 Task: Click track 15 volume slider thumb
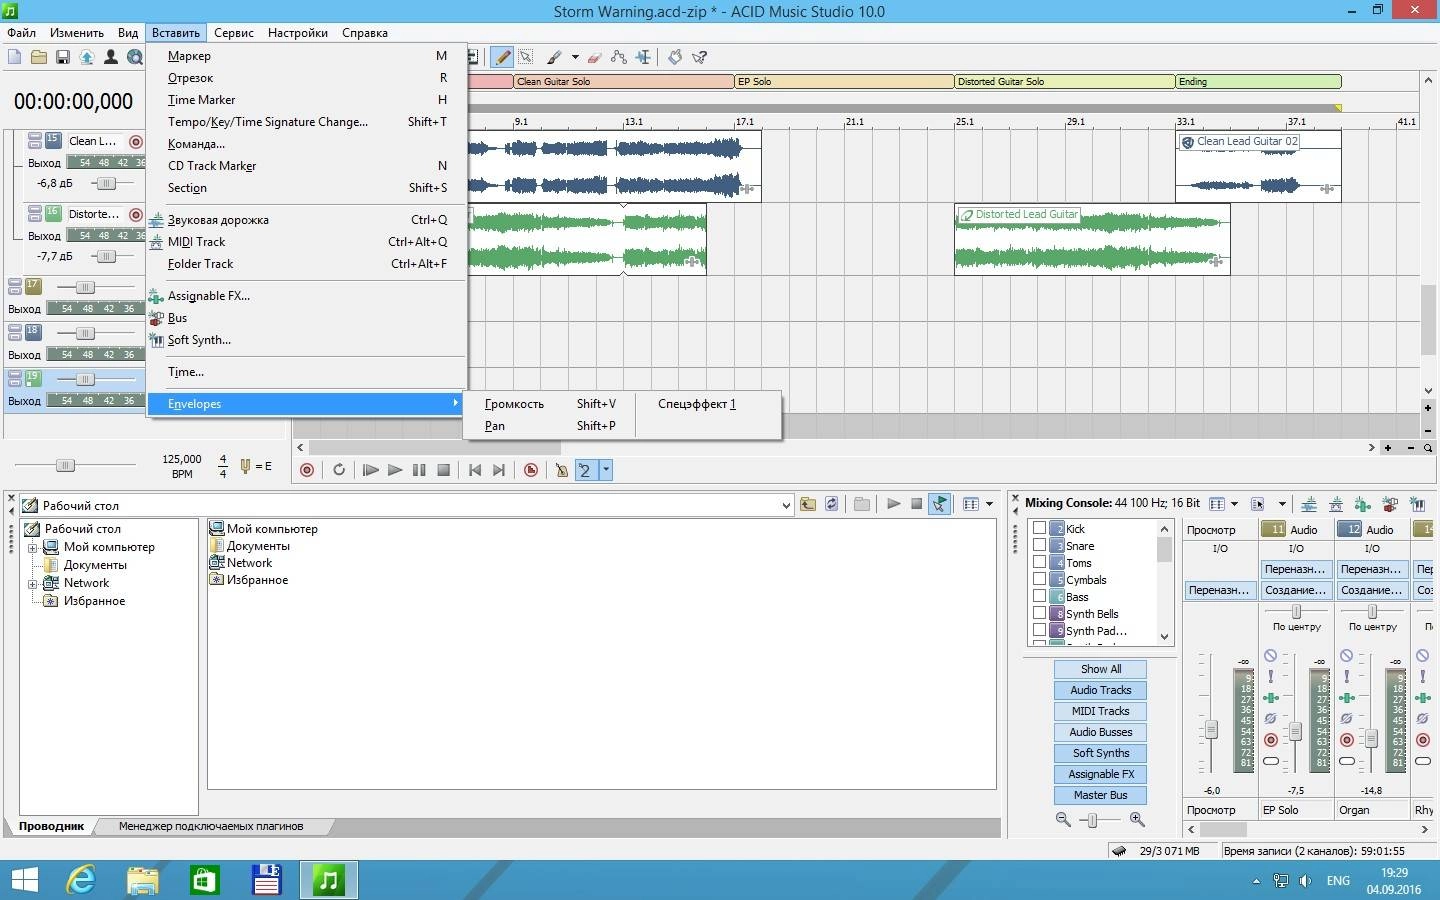pyautogui.click(x=106, y=183)
